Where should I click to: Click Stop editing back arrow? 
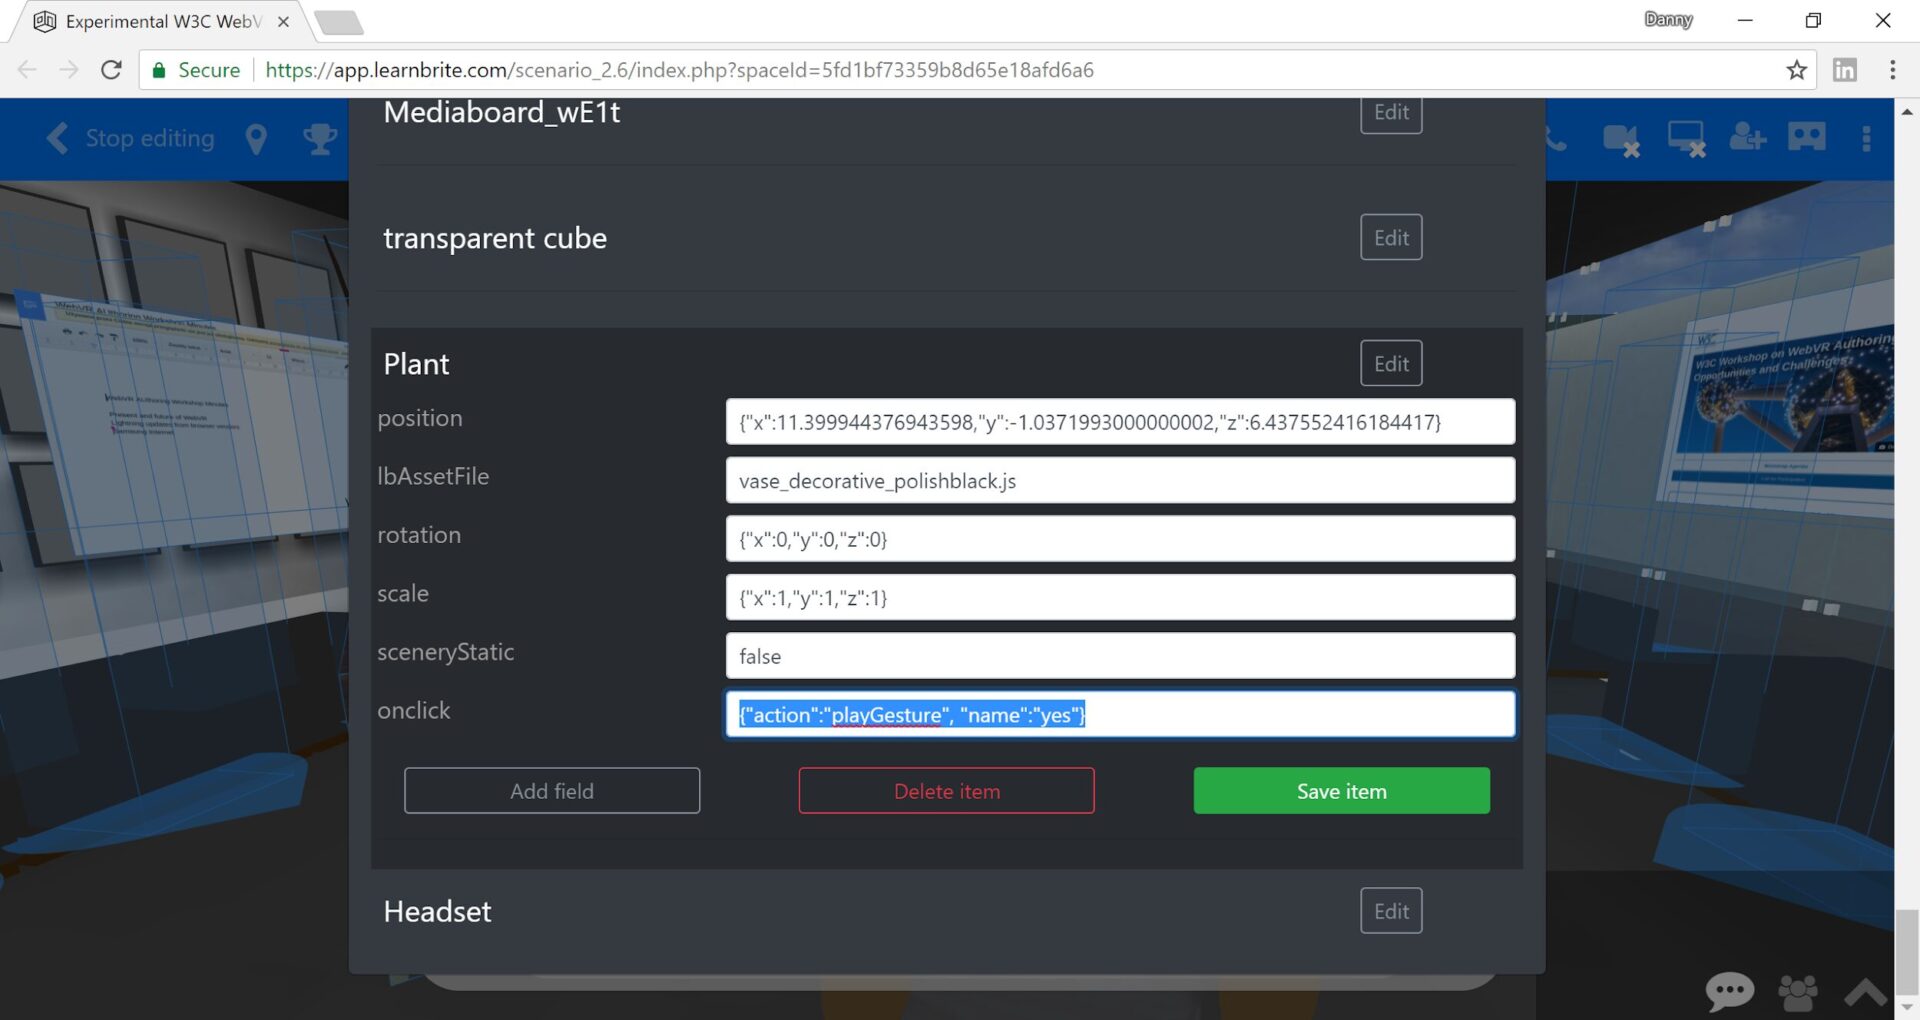click(x=58, y=138)
